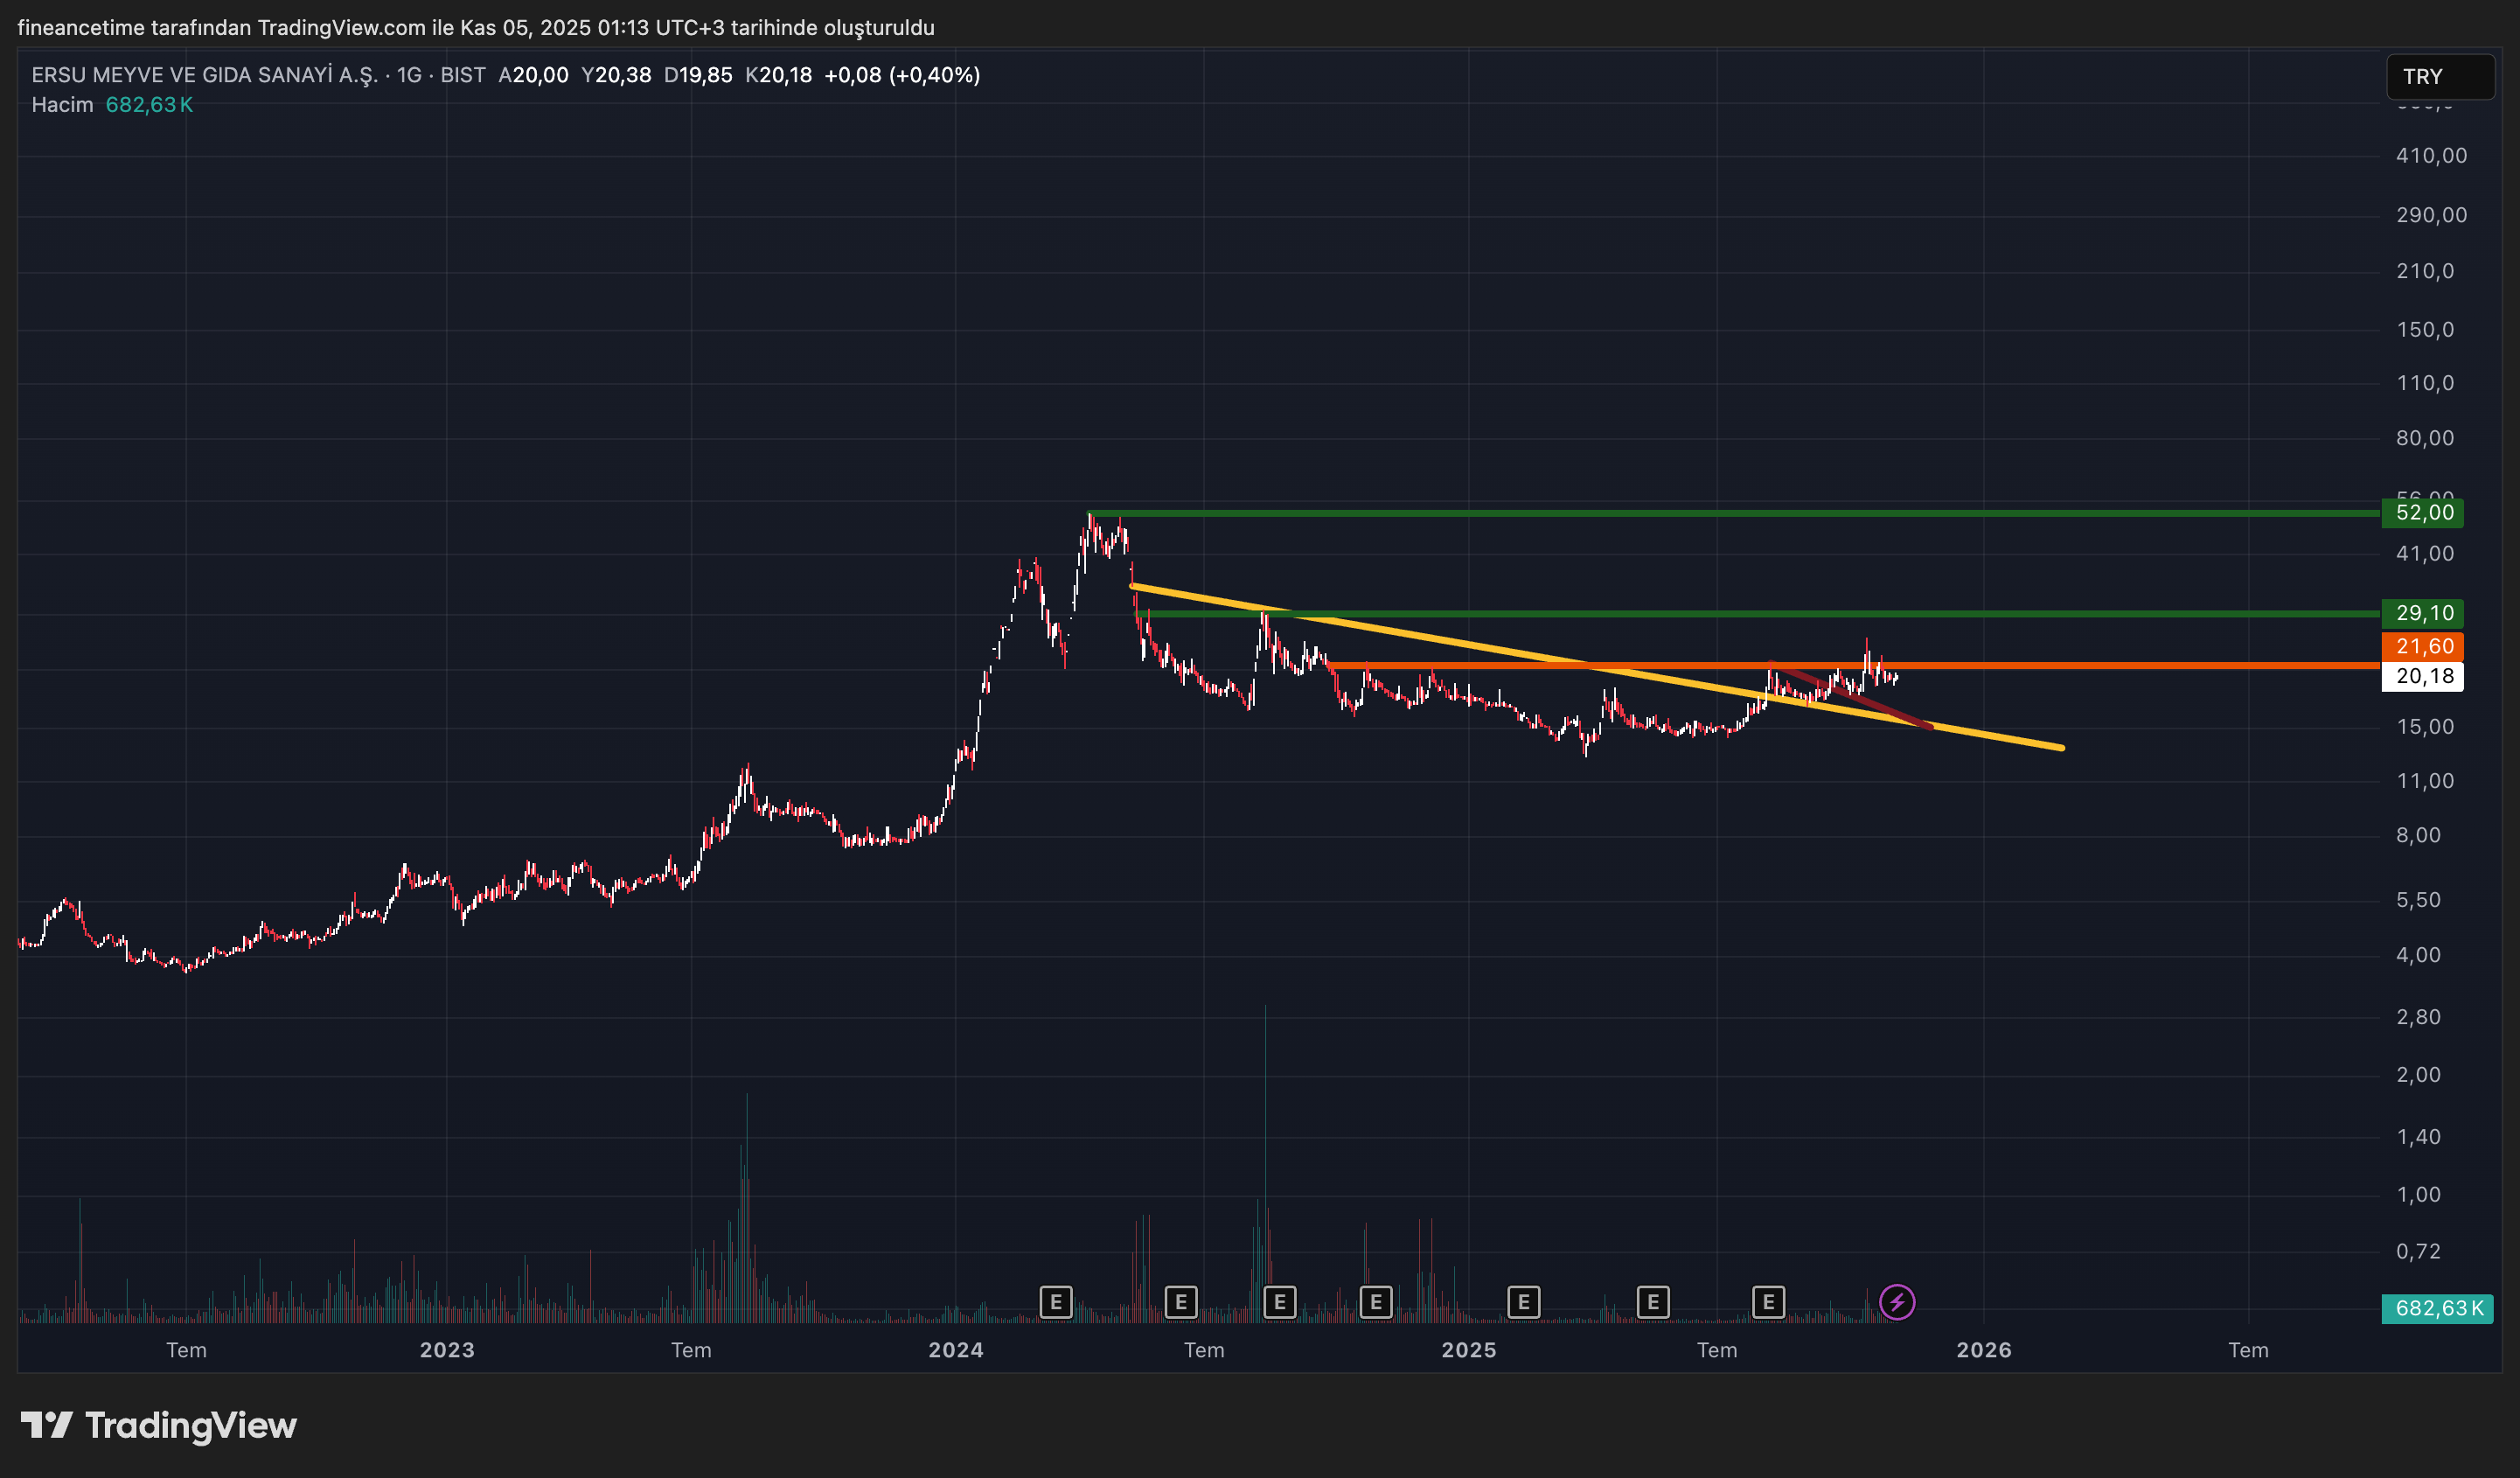Click the white 20,18 current price label
Image resolution: width=2520 pixels, height=1478 pixels.
pos(2423,676)
